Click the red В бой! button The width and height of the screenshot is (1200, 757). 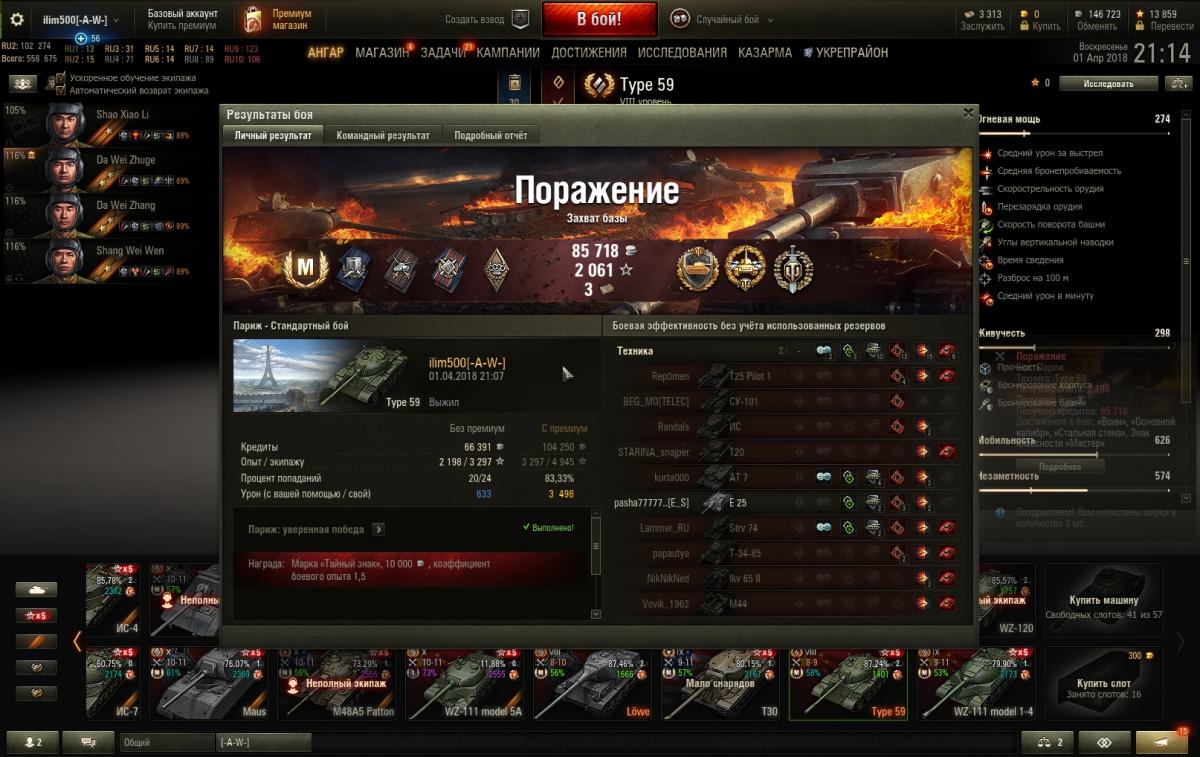point(600,19)
